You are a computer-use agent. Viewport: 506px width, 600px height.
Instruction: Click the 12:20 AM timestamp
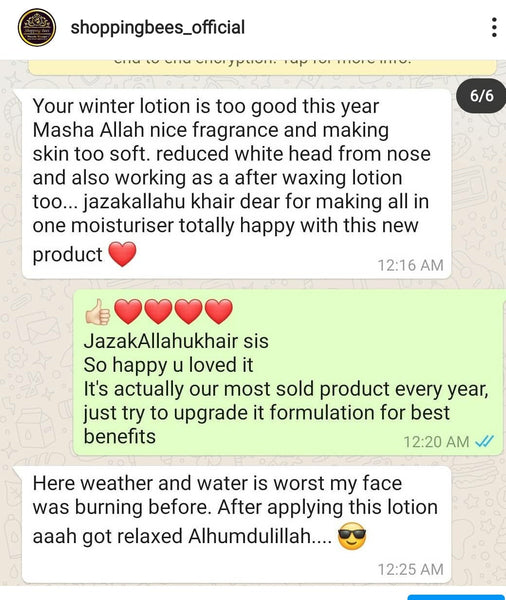click(x=436, y=442)
